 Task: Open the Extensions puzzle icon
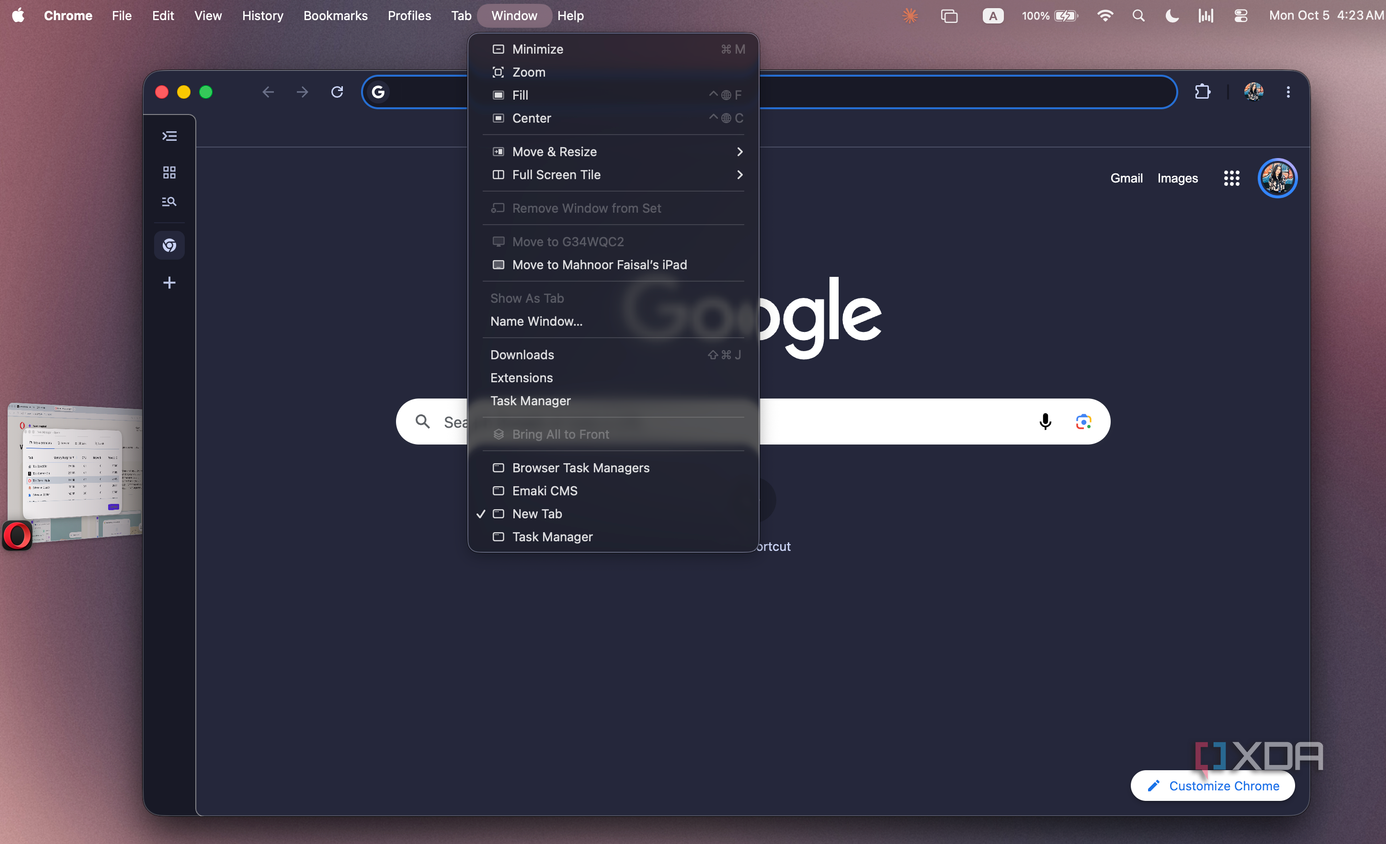1202,92
